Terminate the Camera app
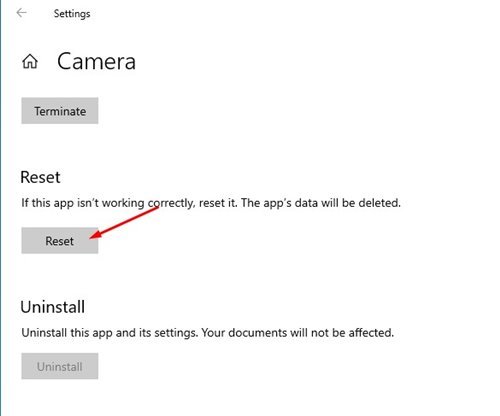The height and width of the screenshot is (416, 500). [x=60, y=111]
